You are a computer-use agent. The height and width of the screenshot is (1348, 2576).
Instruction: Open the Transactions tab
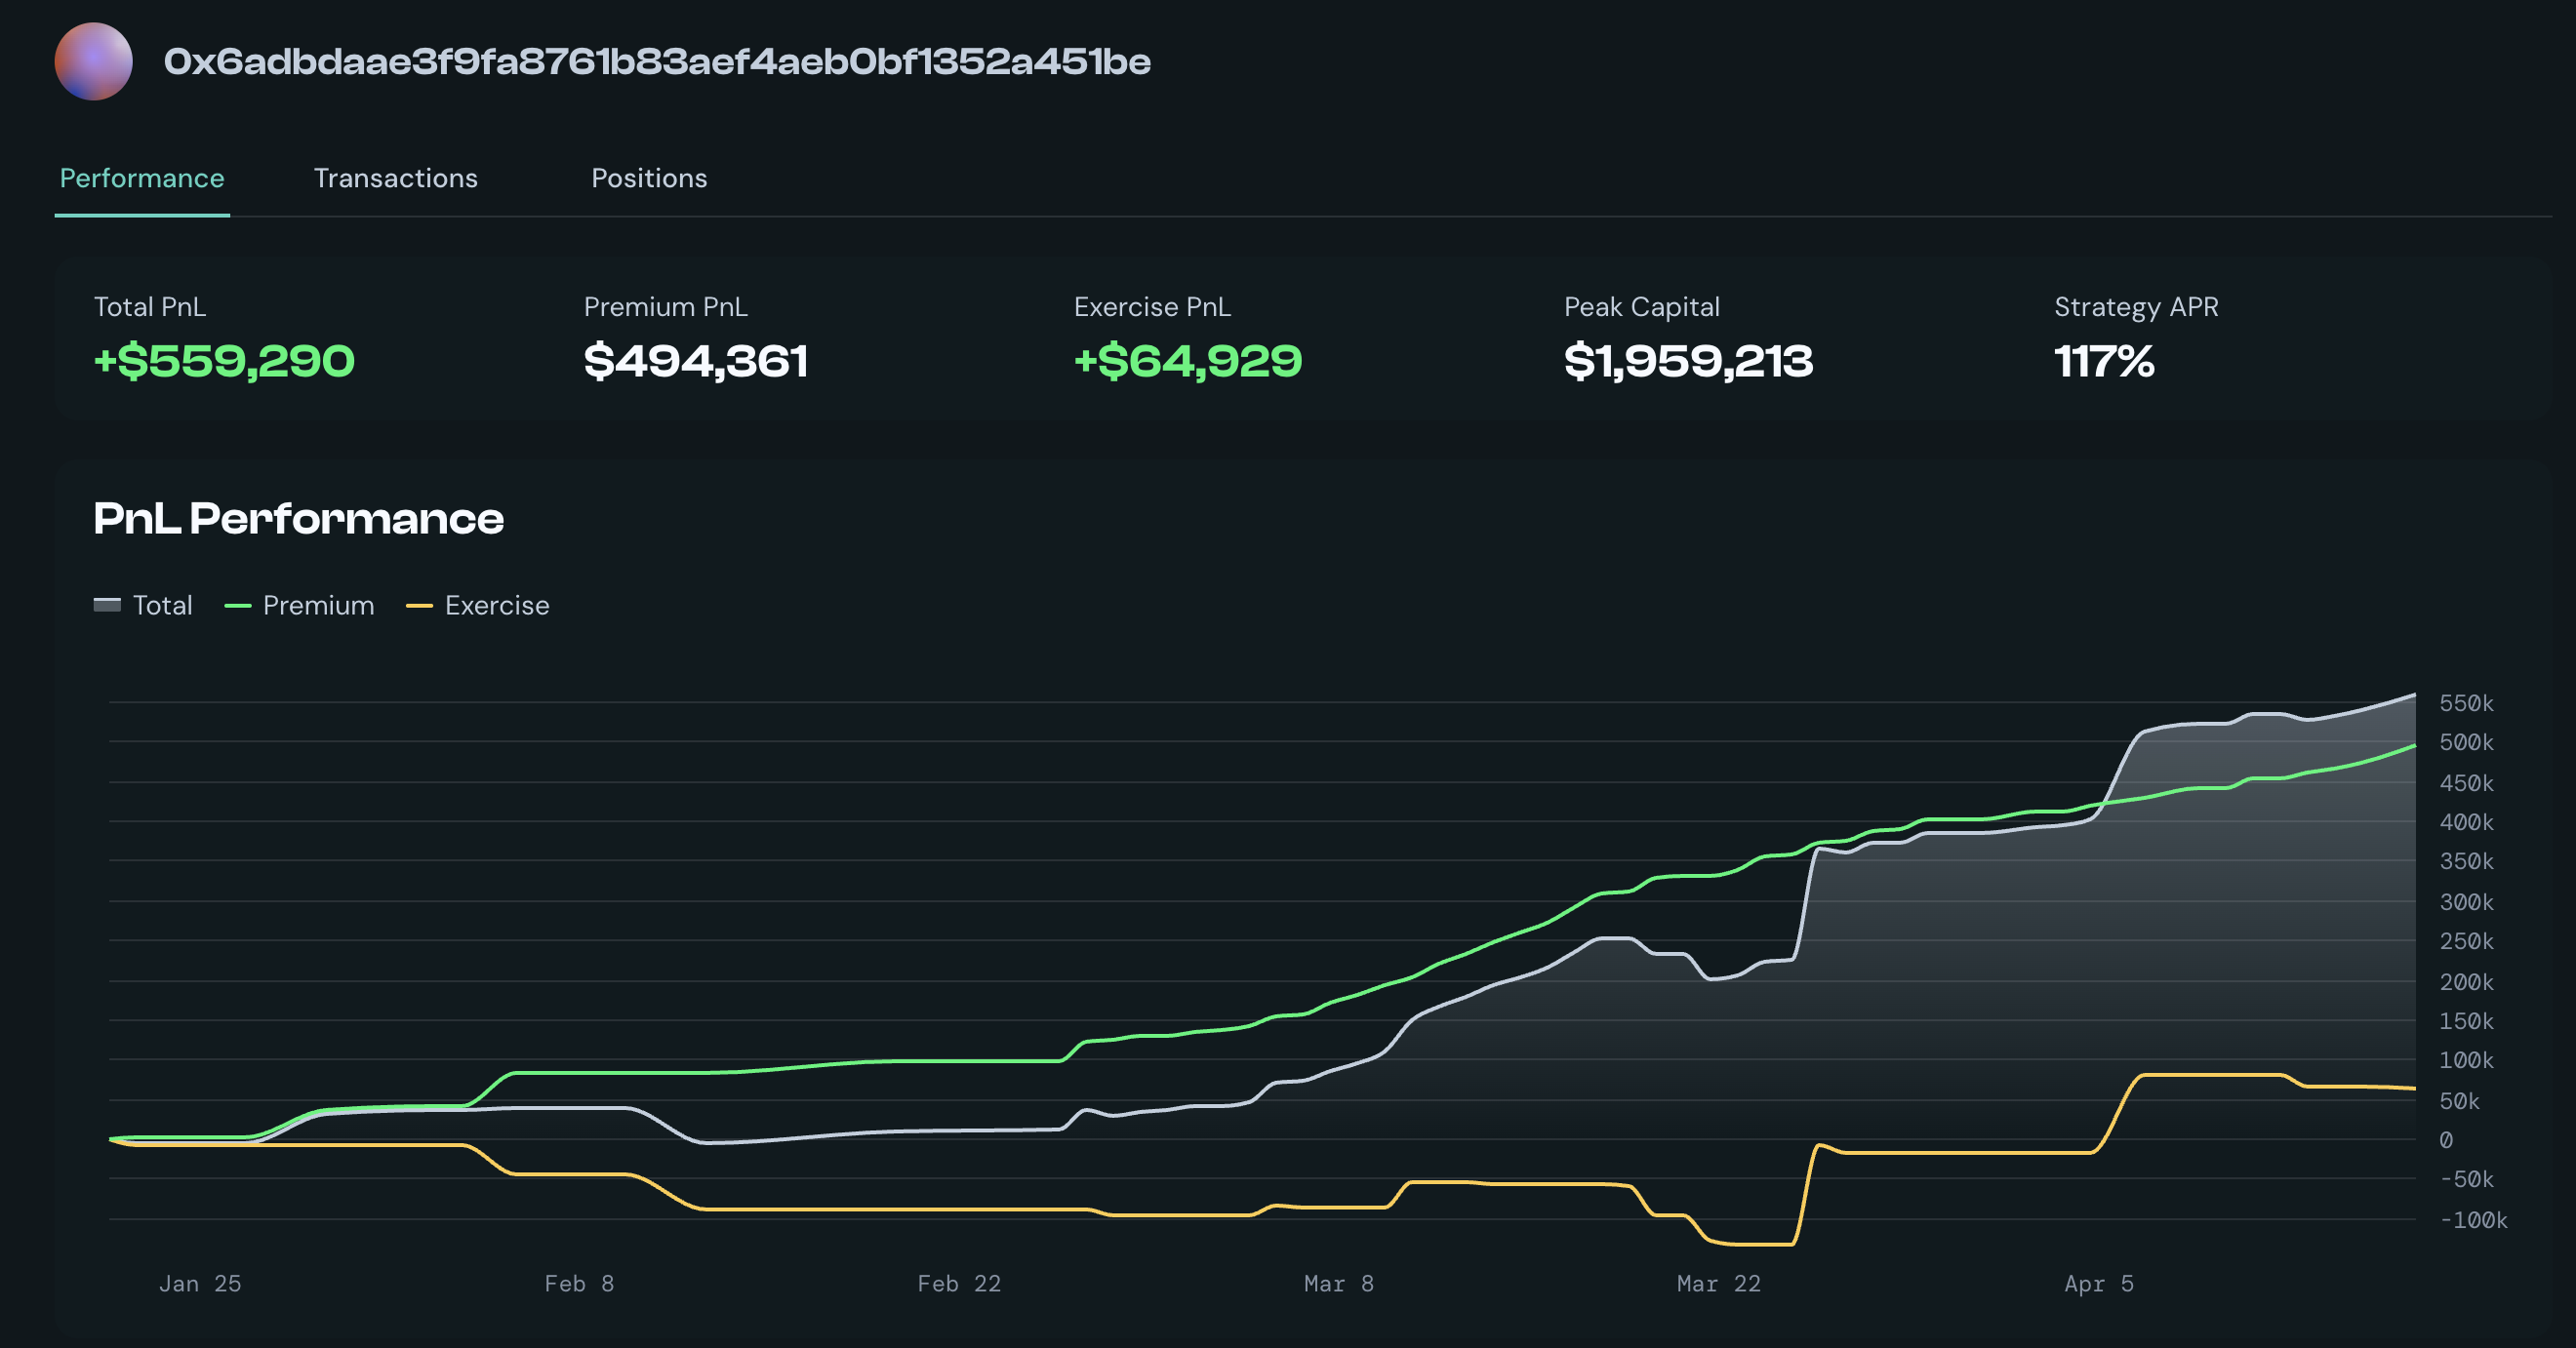395,178
